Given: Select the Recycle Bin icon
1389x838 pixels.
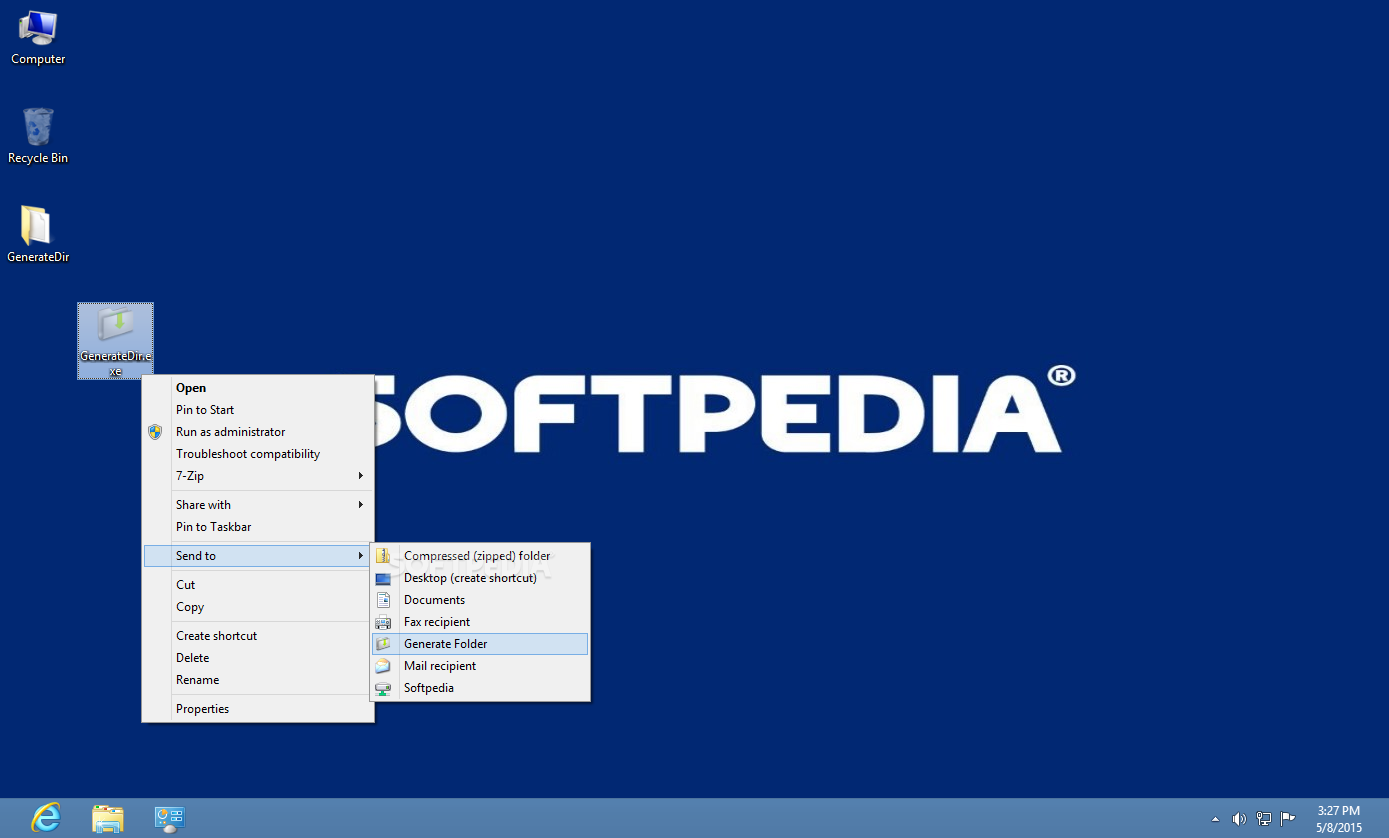Looking at the screenshot, I should pyautogui.click(x=38, y=136).
